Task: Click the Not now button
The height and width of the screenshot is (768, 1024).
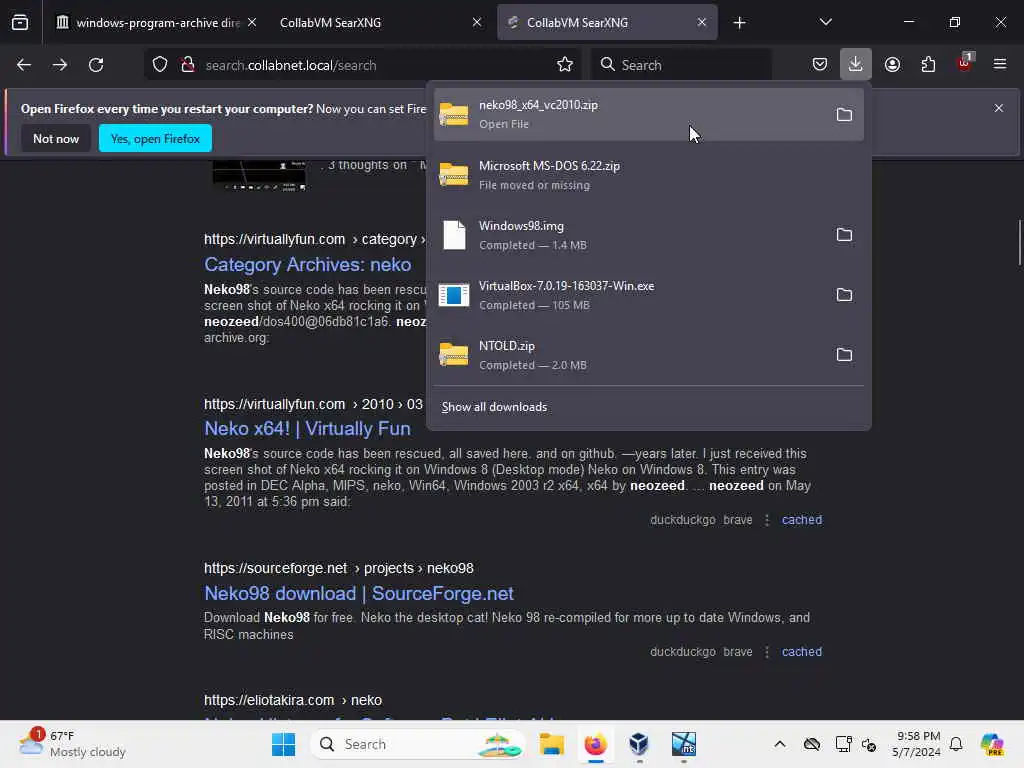Action: click(56, 138)
